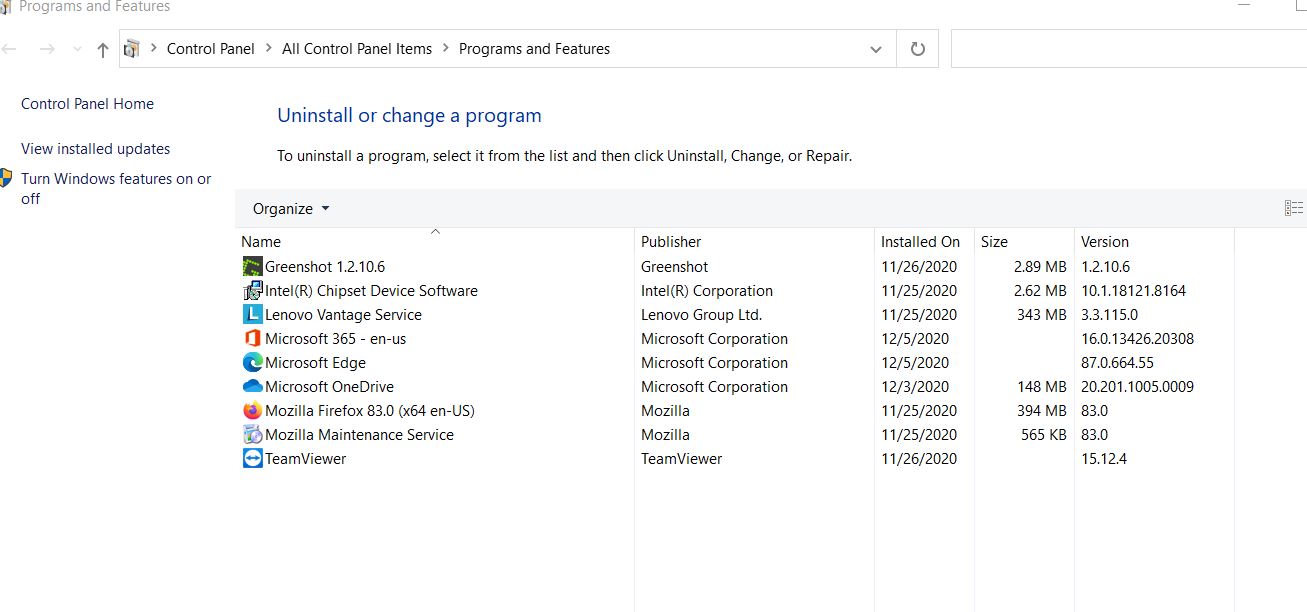Click the 12/3/2020 installed date
Screen dimensions: 1307x612
click(x=915, y=387)
